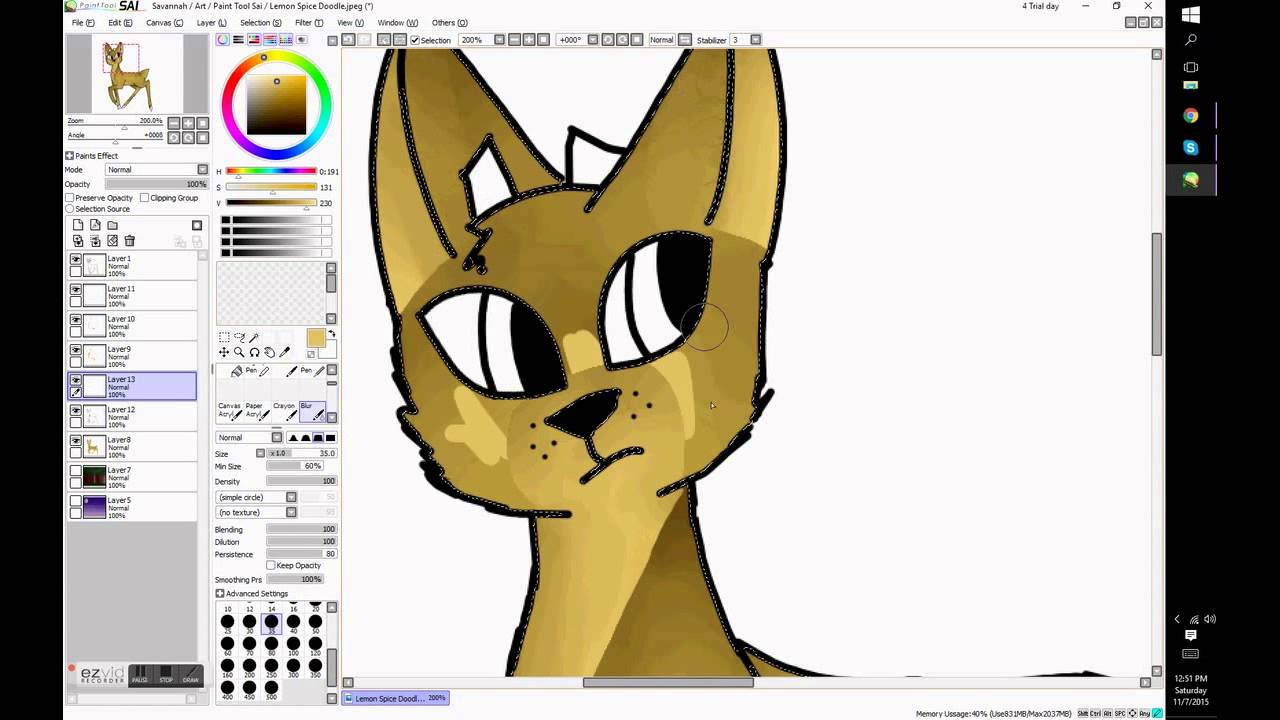Create a new layer folder
This screenshot has width=1280, height=720.
tap(112, 225)
